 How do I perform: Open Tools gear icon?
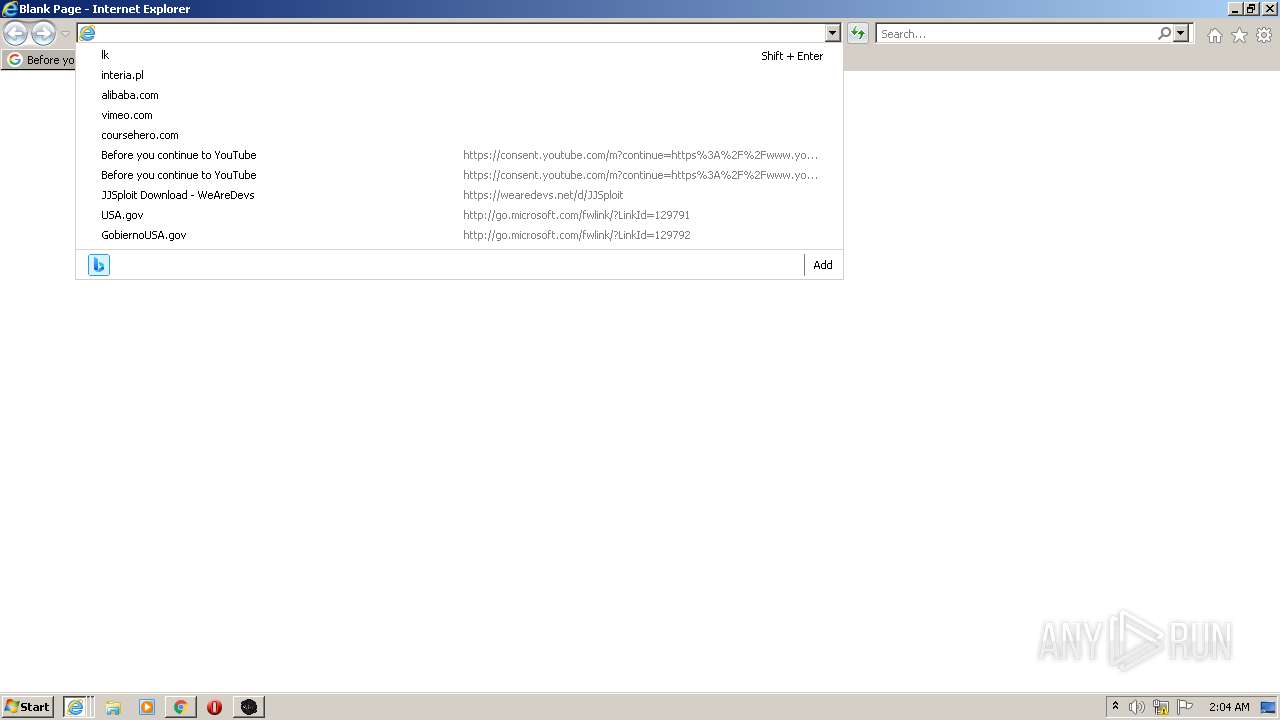click(x=1264, y=35)
